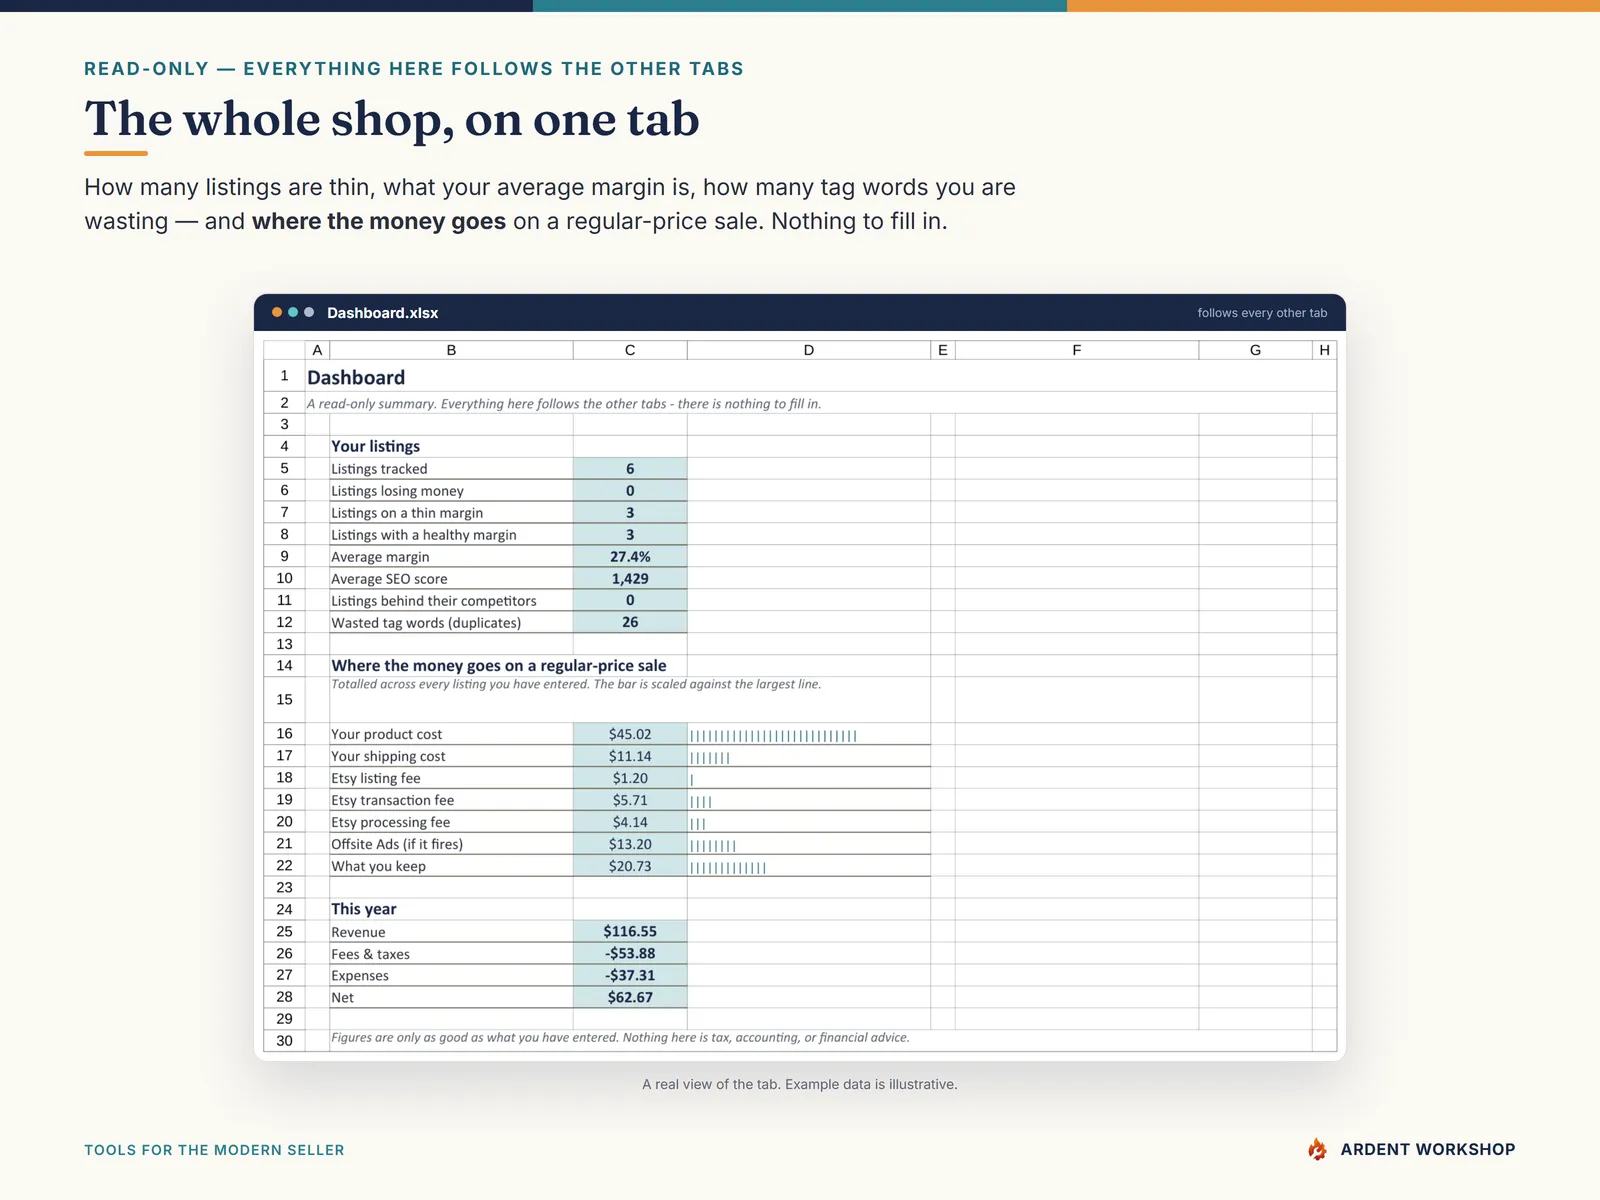This screenshot has width=1600, height=1200.
Task: Click the Average SEO score value 1,429
Action: coord(630,578)
